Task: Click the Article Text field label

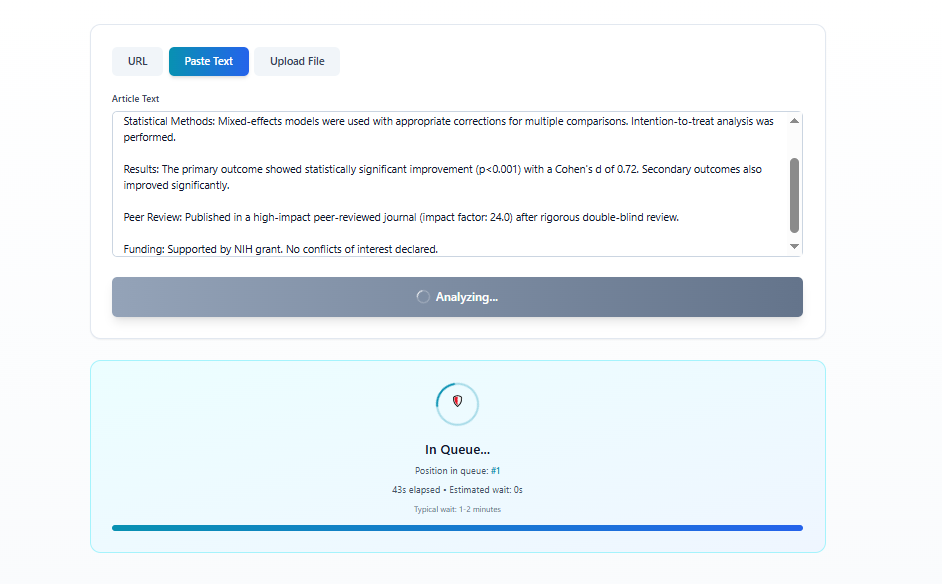Action: 135,98
